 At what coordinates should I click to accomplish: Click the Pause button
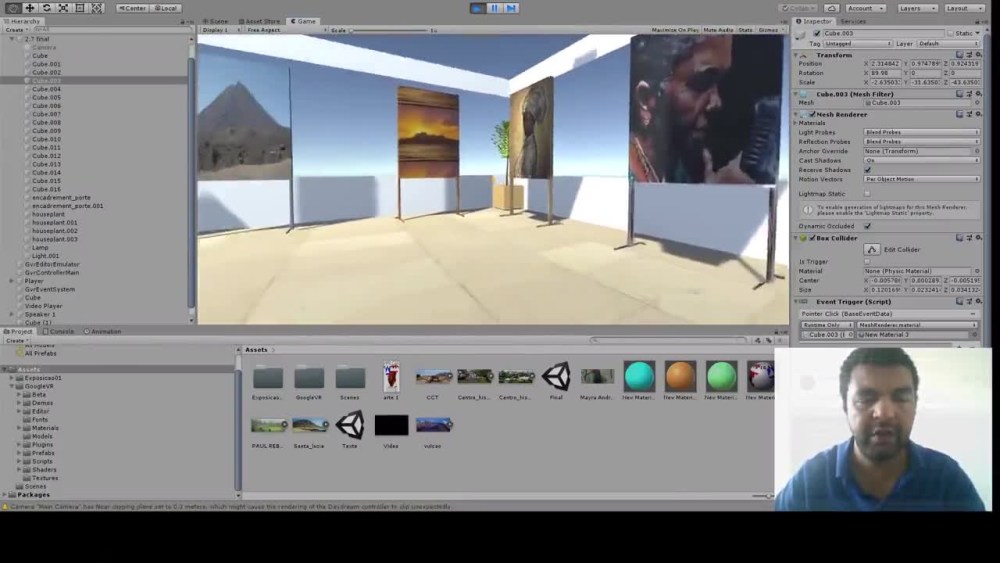(494, 8)
